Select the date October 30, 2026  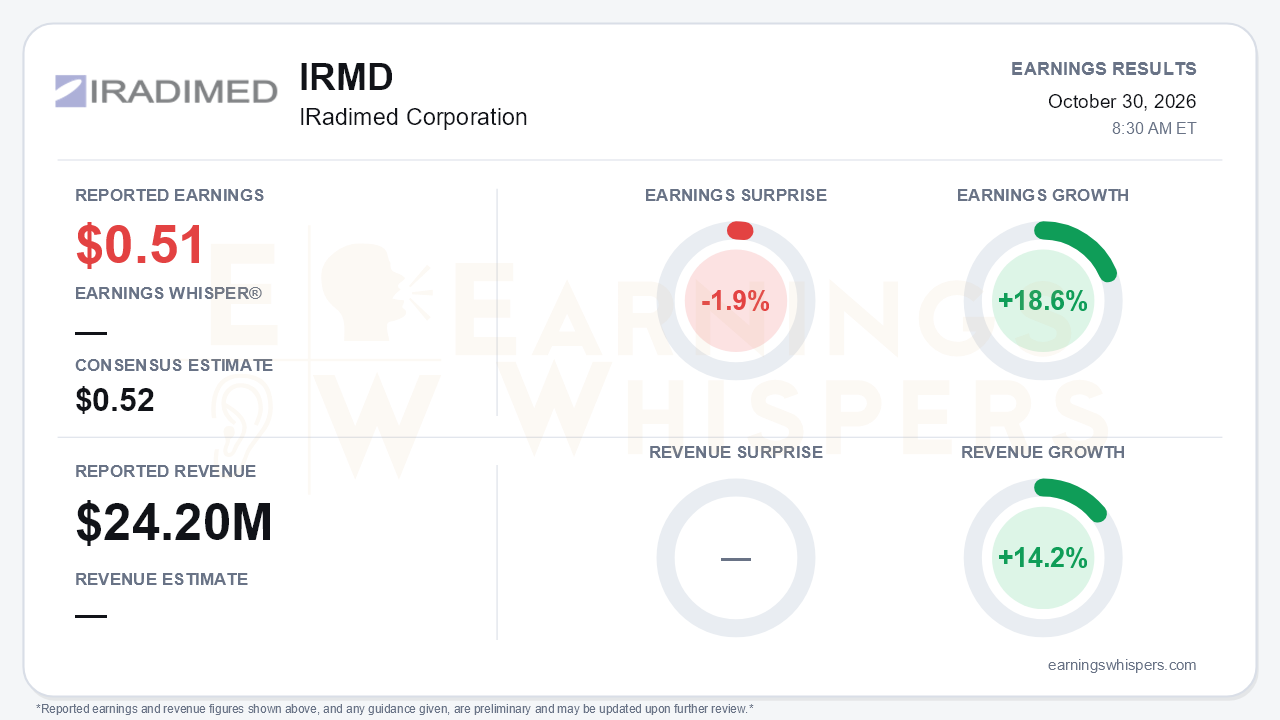pyautogui.click(x=1122, y=101)
